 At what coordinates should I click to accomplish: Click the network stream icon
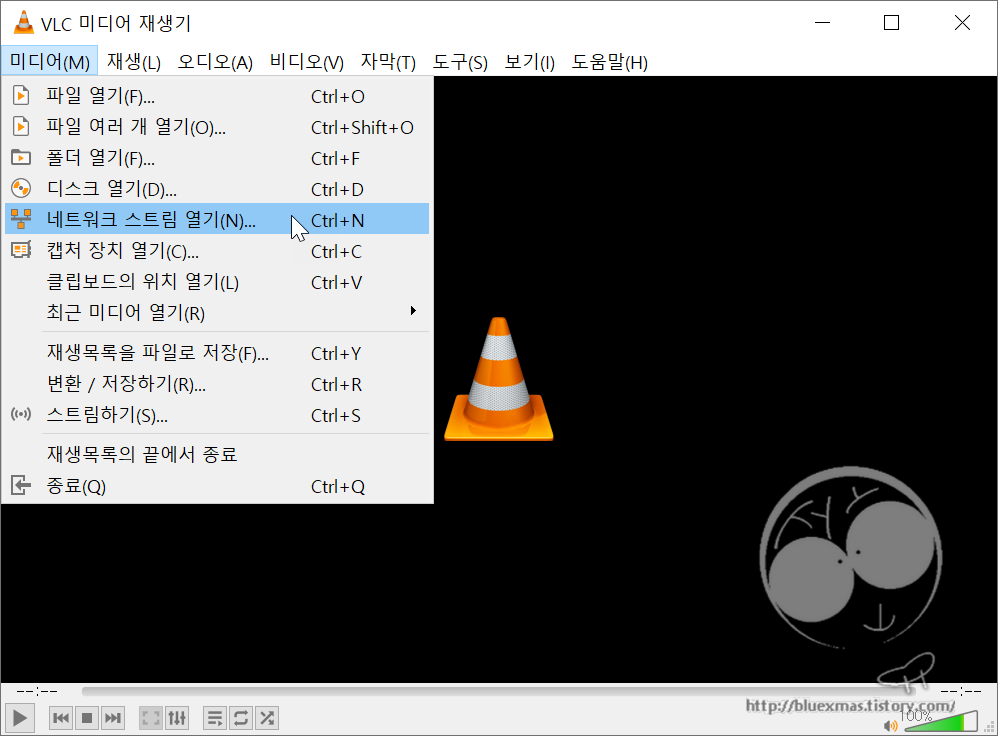pyautogui.click(x=21, y=219)
